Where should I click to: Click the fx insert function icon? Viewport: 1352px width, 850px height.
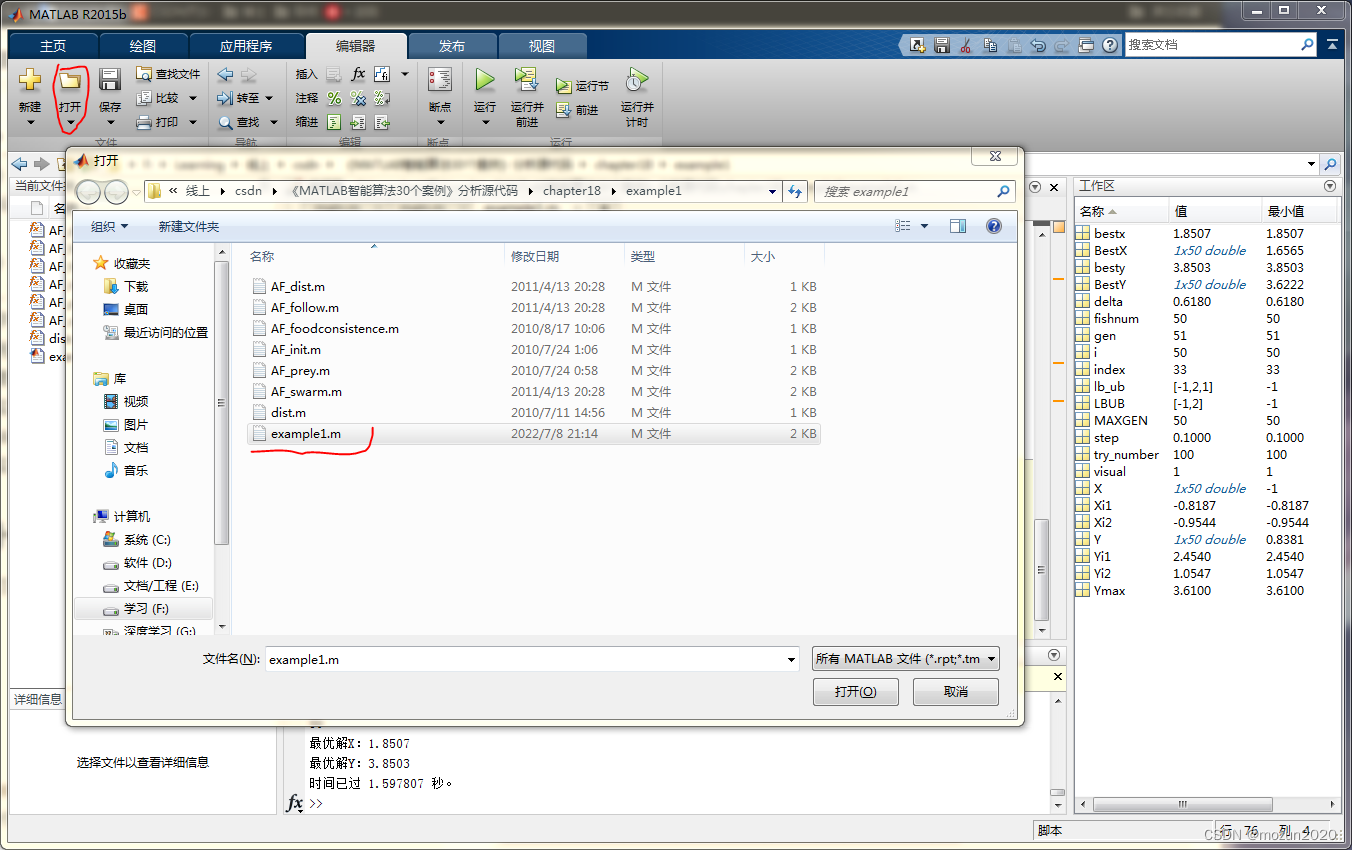pyautogui.click(x=358, y=74)
